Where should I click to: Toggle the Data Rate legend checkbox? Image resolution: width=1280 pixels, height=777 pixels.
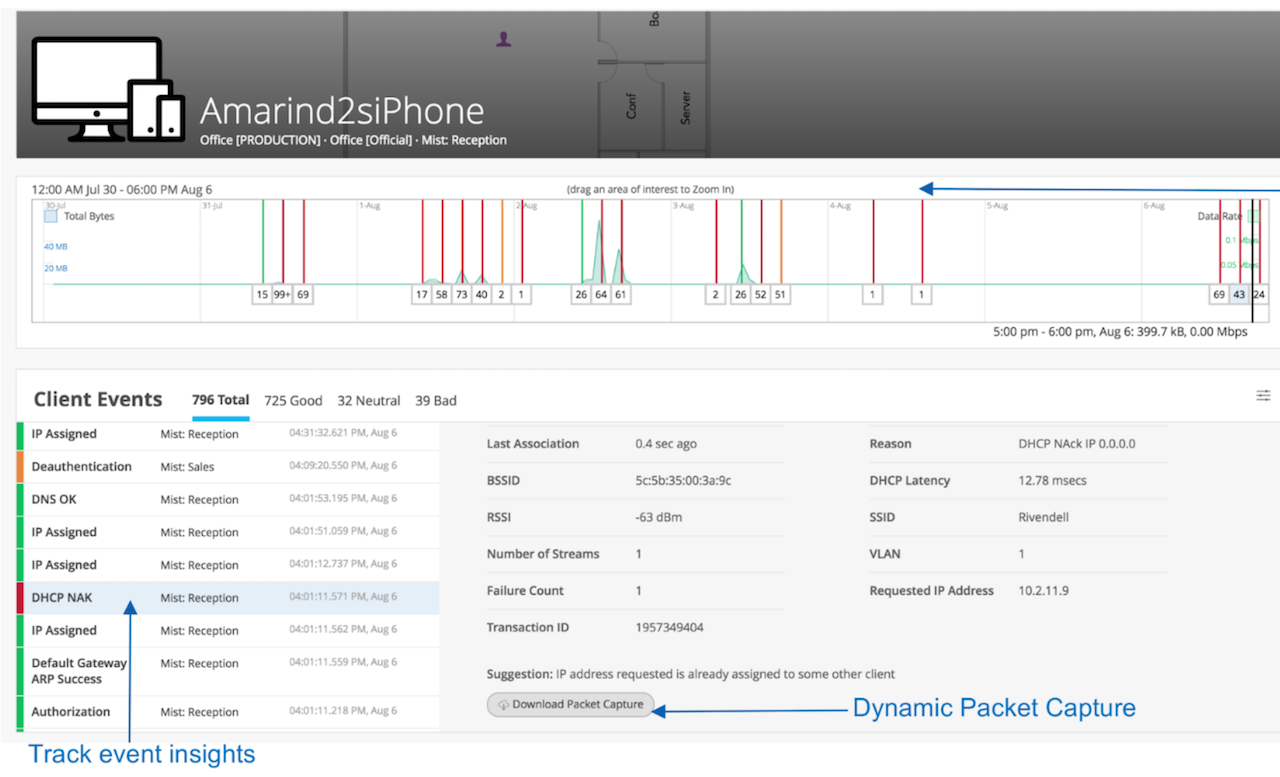point(1253,215)
